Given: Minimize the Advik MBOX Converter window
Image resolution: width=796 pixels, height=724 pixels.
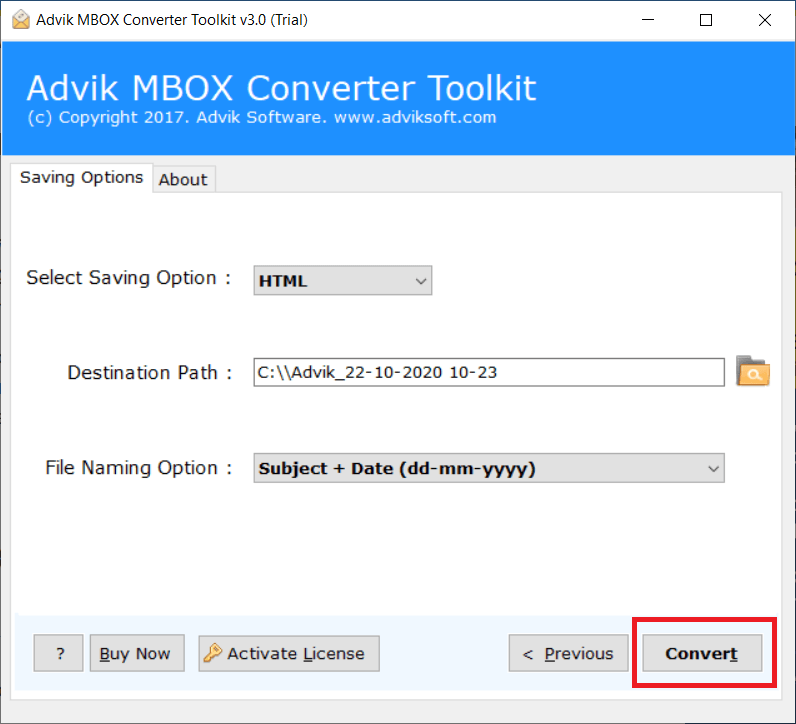Looking at the screenshot, I should coord(648,20).
